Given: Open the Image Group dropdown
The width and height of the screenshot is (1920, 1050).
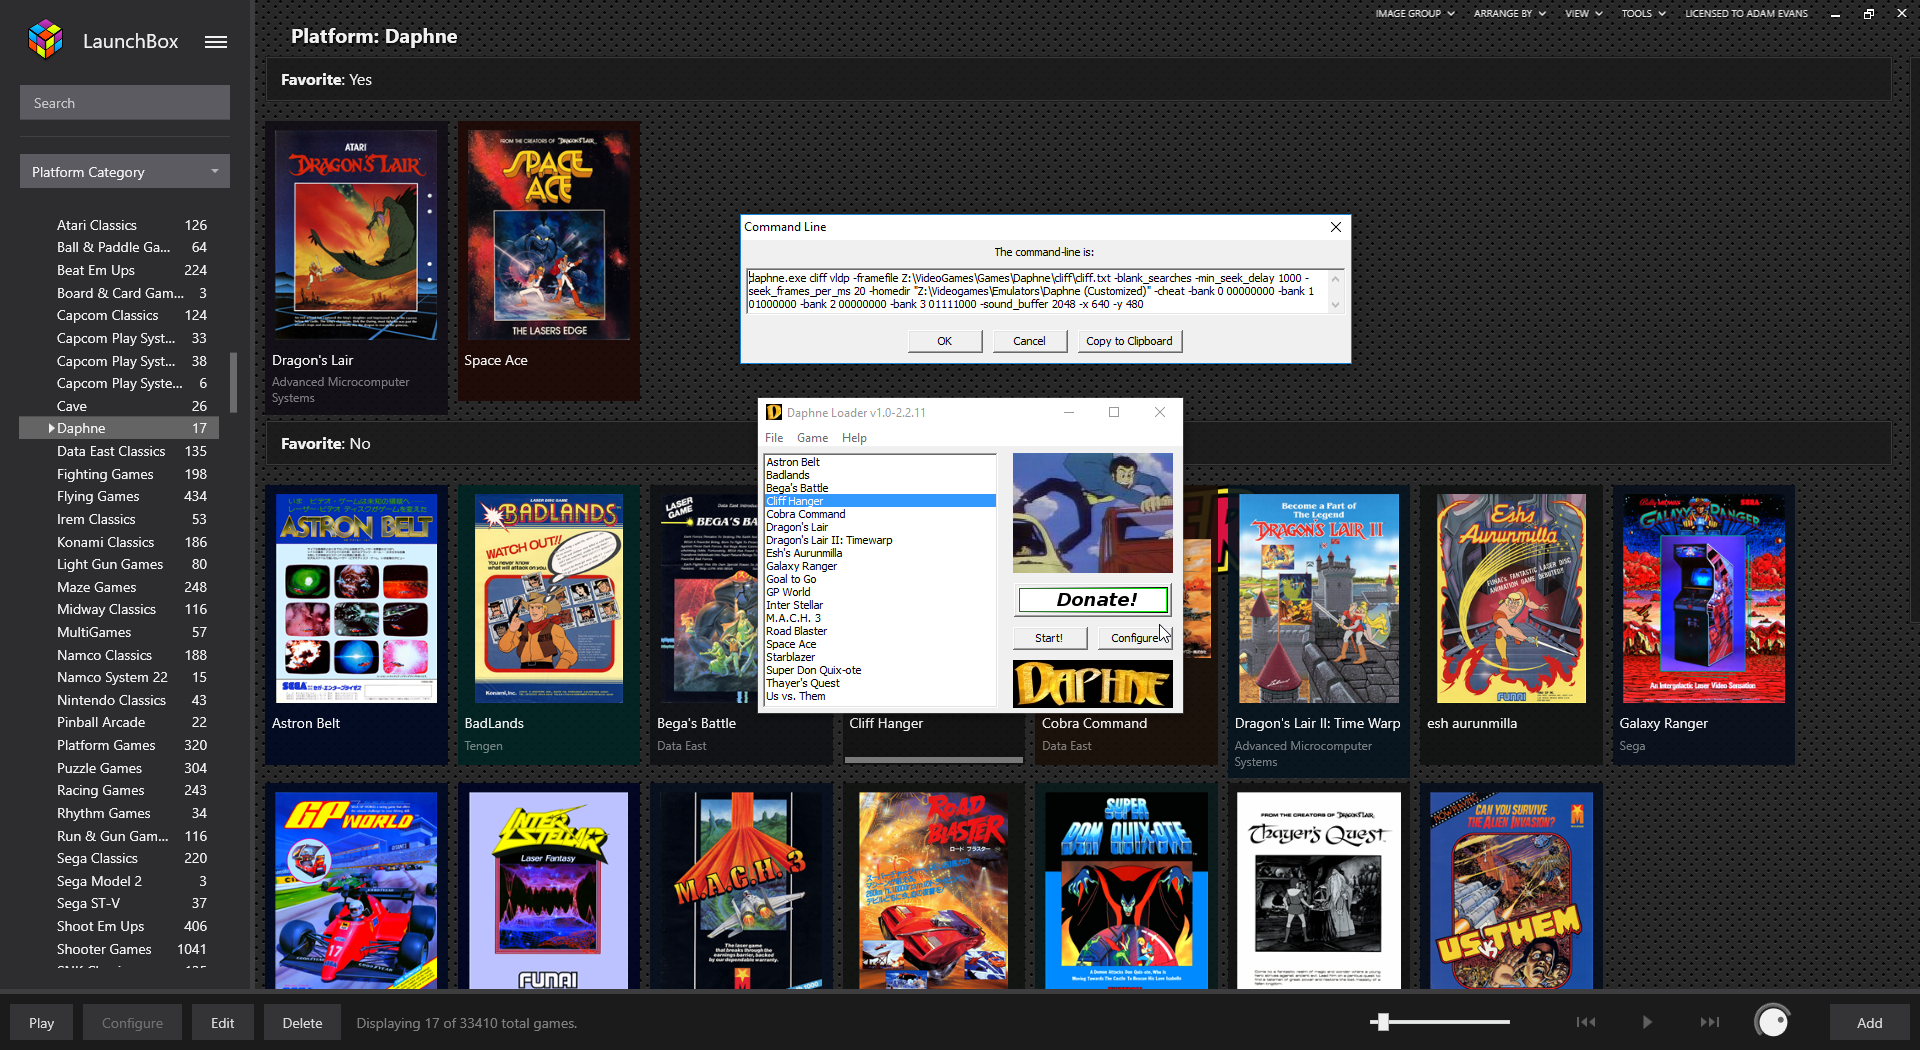Looking at the screenshot, I should click(1415, 14).
